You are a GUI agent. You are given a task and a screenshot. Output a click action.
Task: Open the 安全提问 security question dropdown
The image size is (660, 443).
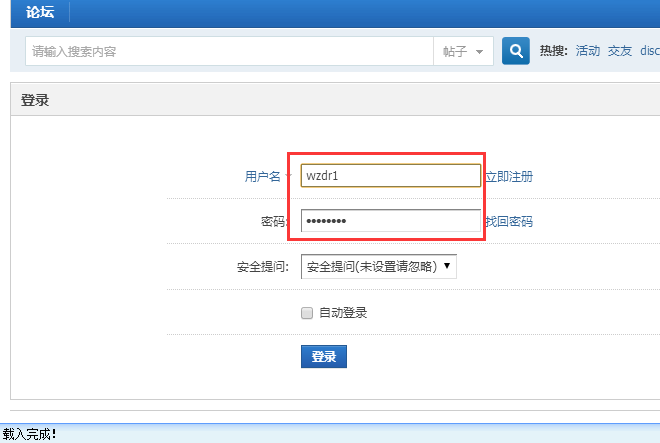(x=378, y=267)
